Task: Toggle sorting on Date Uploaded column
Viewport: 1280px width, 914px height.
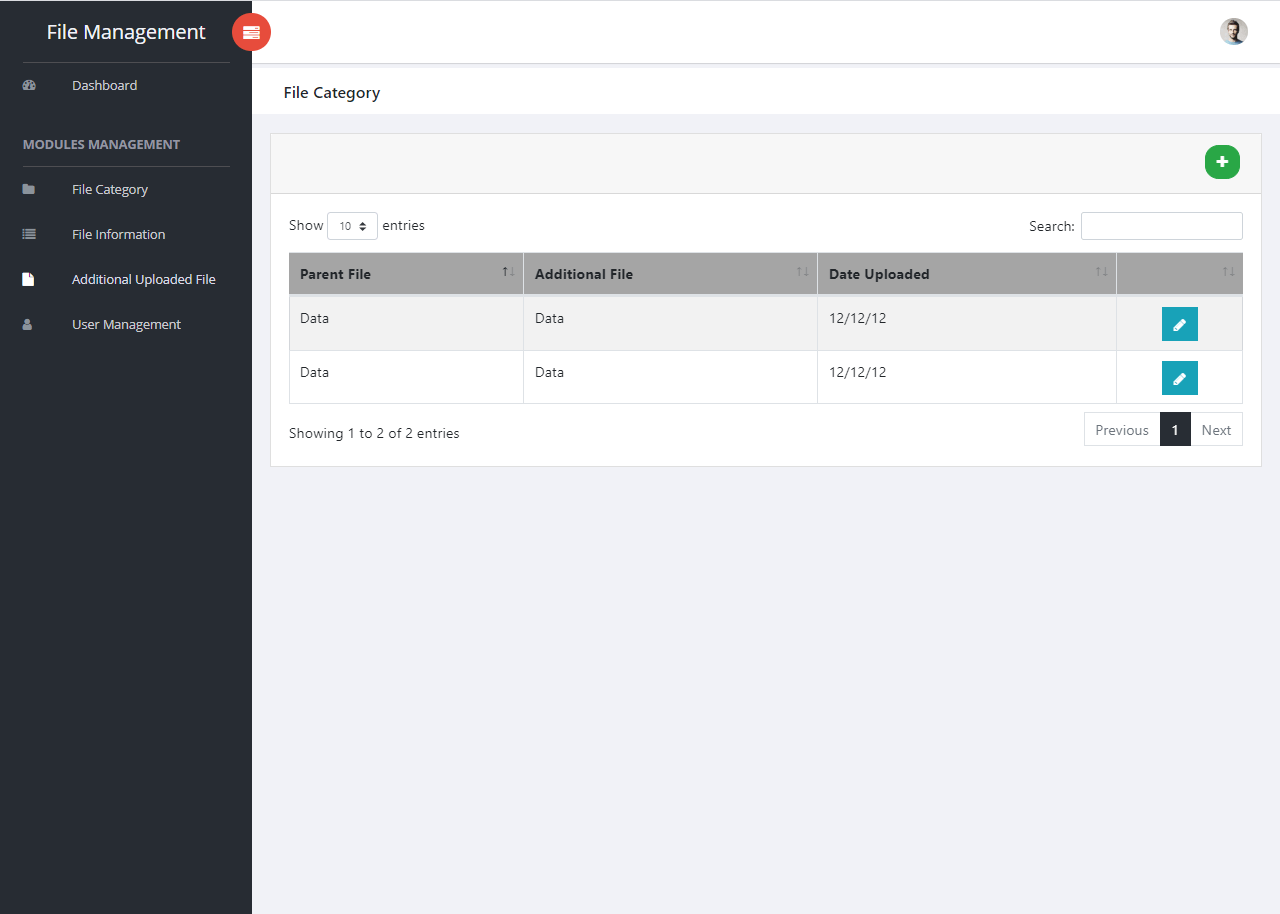Action: click(1101, 271)
